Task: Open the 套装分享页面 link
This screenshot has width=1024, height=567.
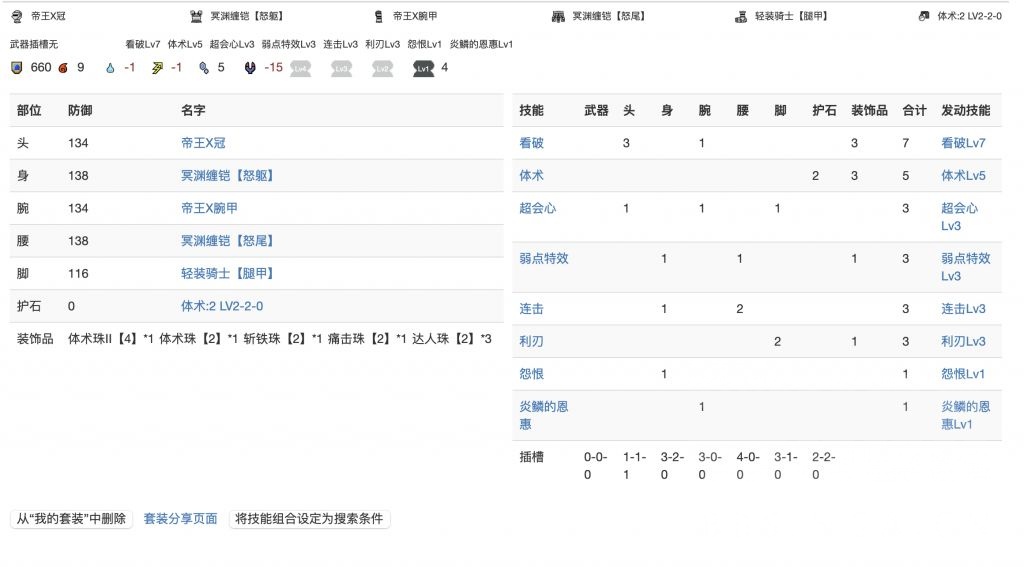Action: 180,519
